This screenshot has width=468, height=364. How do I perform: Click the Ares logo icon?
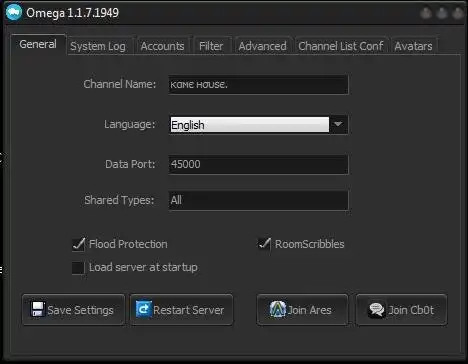tap(278, 309)
